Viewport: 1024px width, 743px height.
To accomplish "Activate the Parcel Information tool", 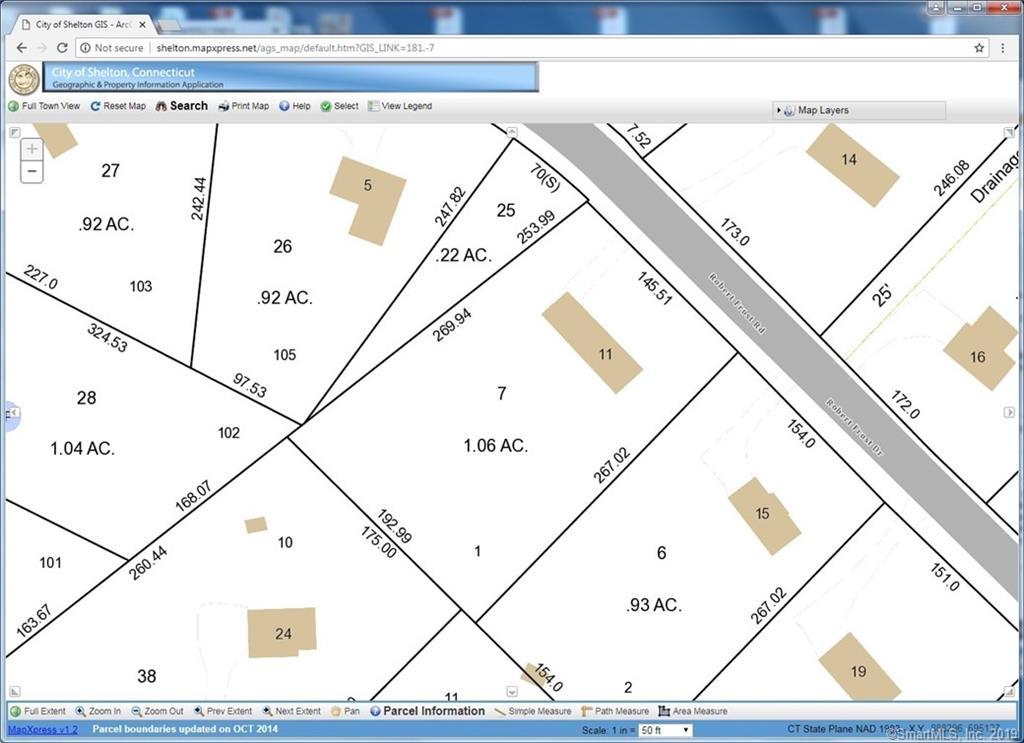I will tap(427, 711).
